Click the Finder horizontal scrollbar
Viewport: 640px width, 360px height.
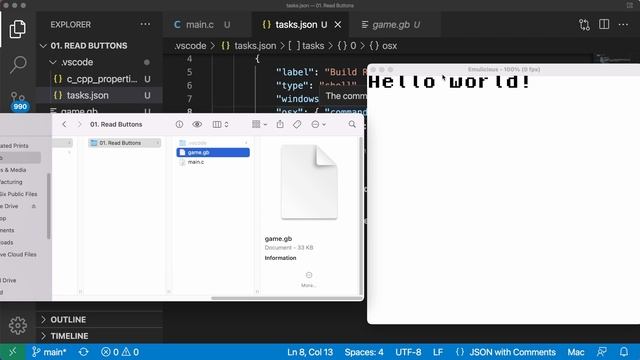click(x=286, y=298)
